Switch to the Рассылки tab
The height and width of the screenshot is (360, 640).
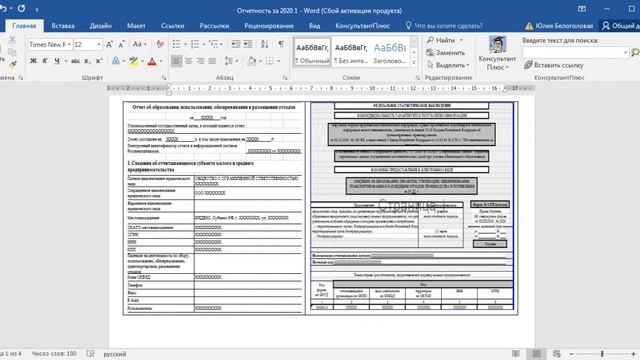coord(214,26)
